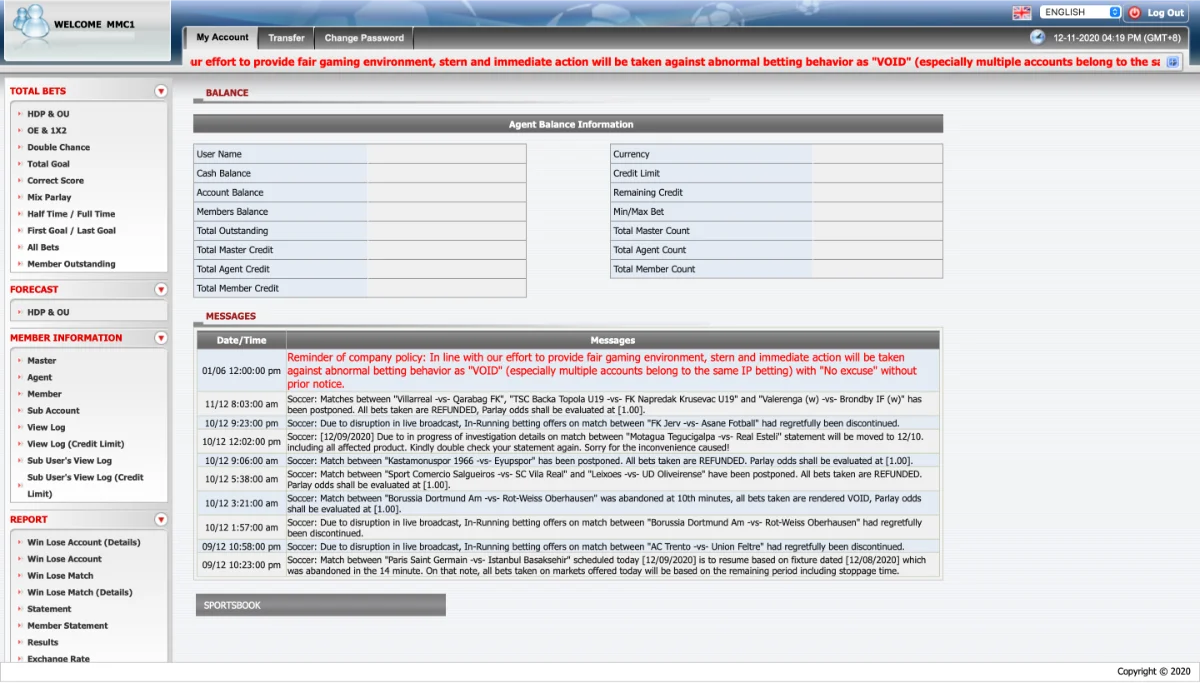Open Total Goal bets
1200x683 pixels.
(x=48, y=164)
